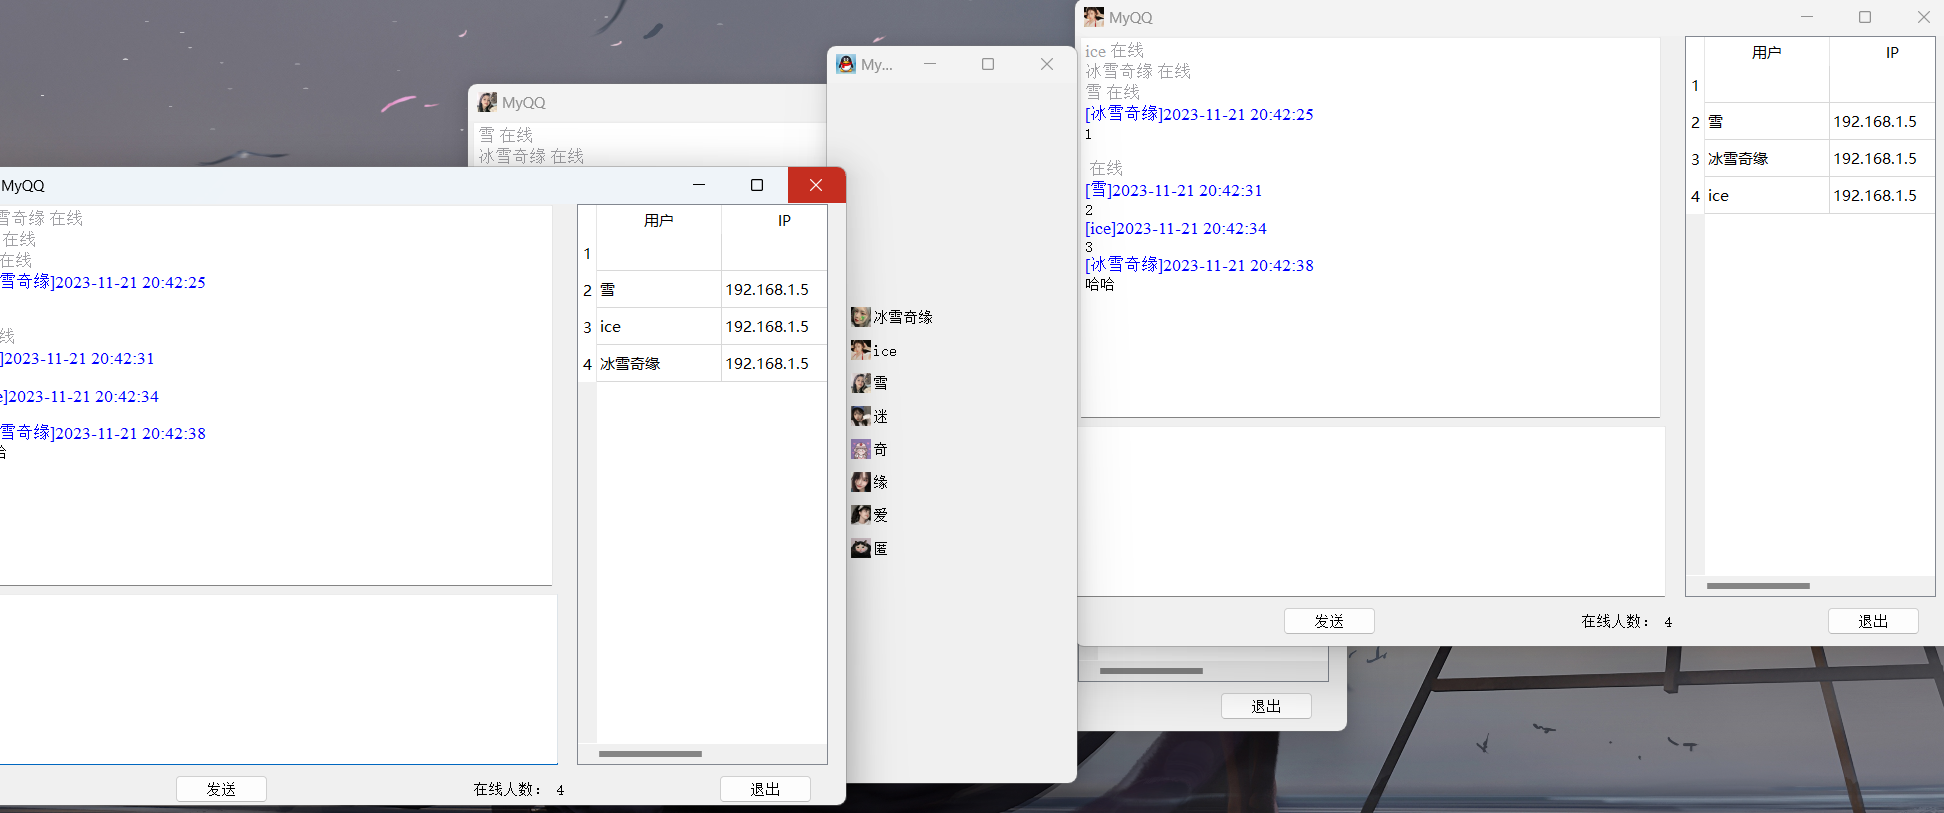Click the avatar icon in the right MyQQ window's title bar

tap(1094, 17)
